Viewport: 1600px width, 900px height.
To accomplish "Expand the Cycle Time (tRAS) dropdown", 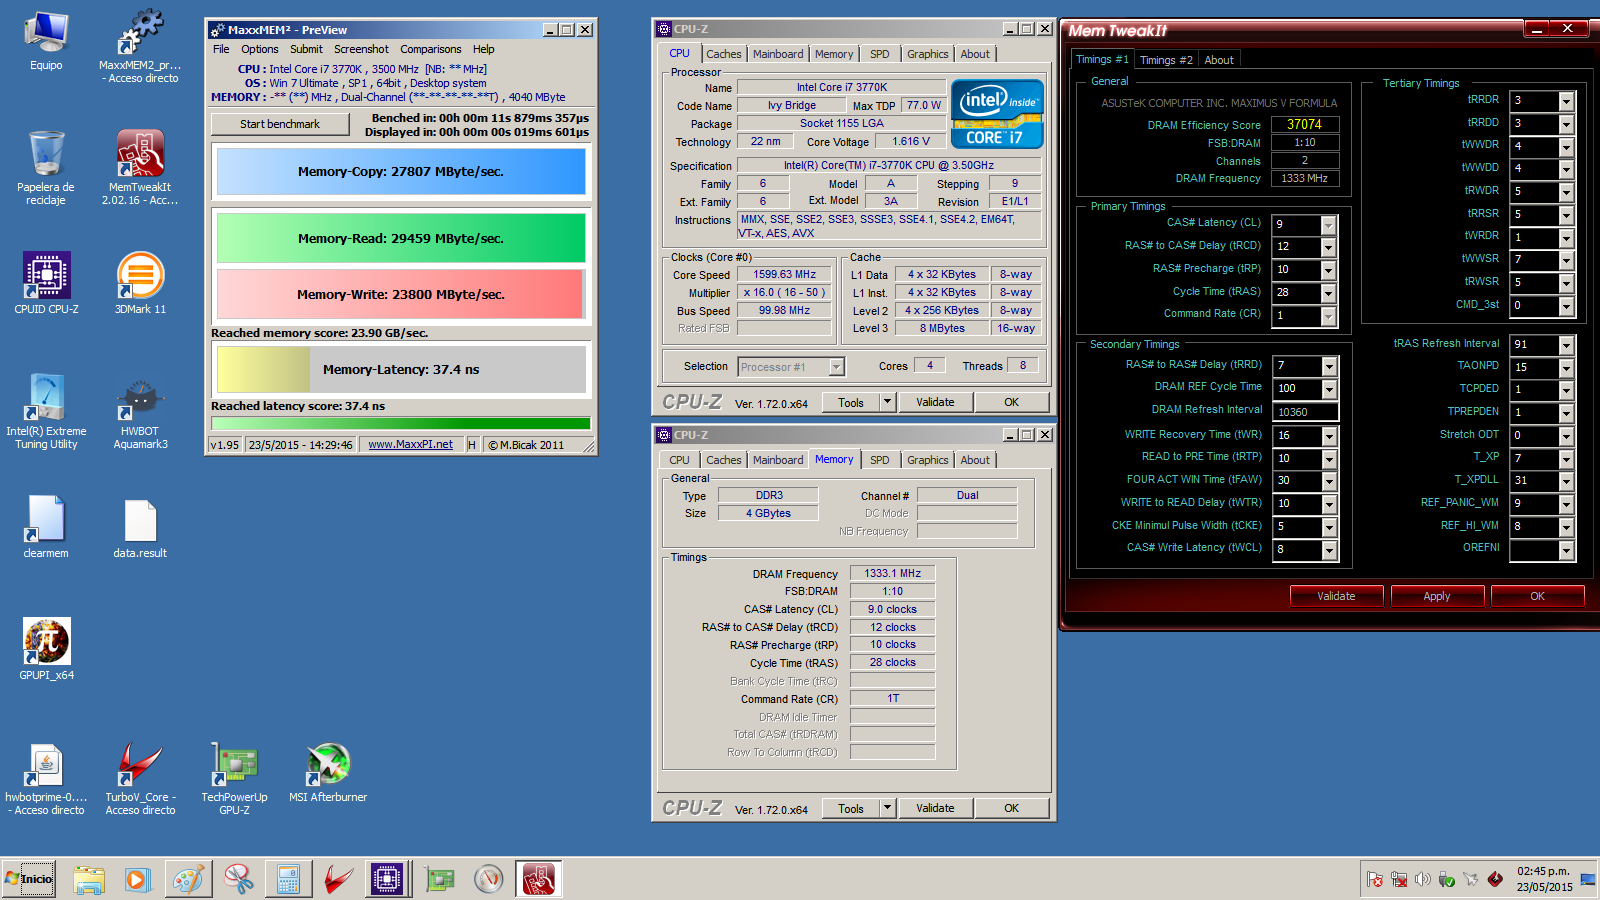I will (x=1328, y=293).
